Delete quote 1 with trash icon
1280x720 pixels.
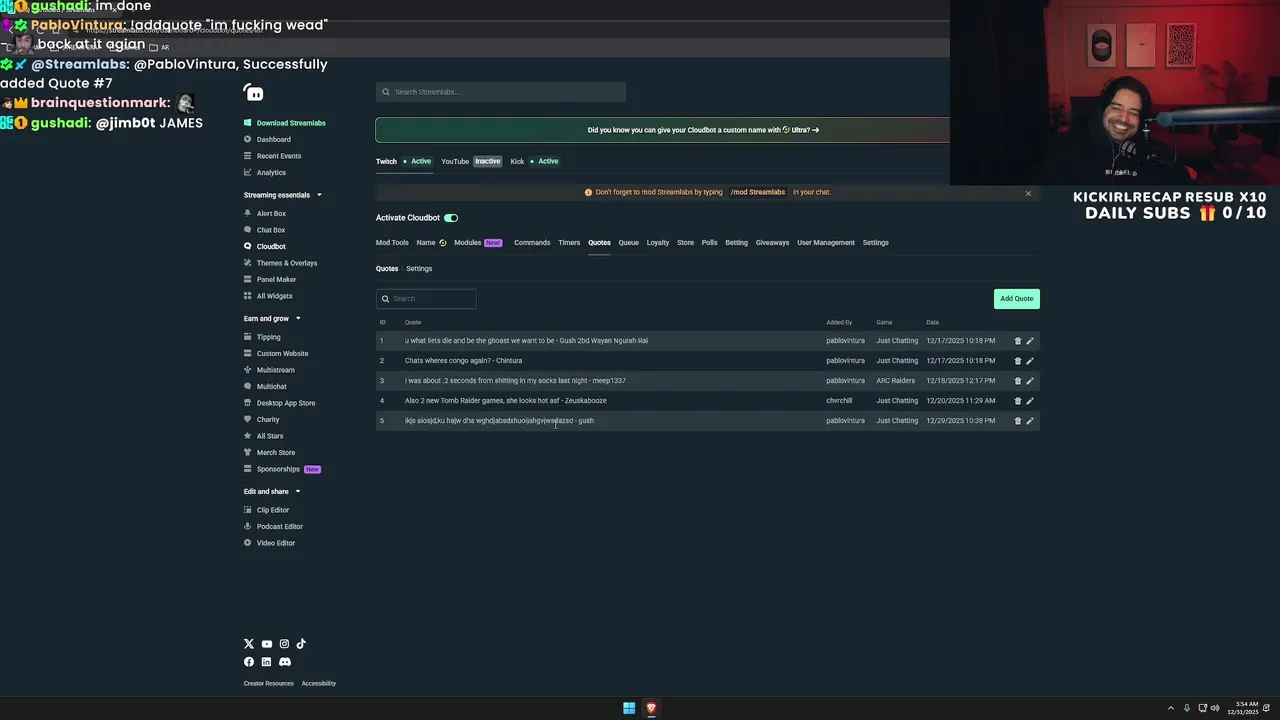[x=1018, y=341]
